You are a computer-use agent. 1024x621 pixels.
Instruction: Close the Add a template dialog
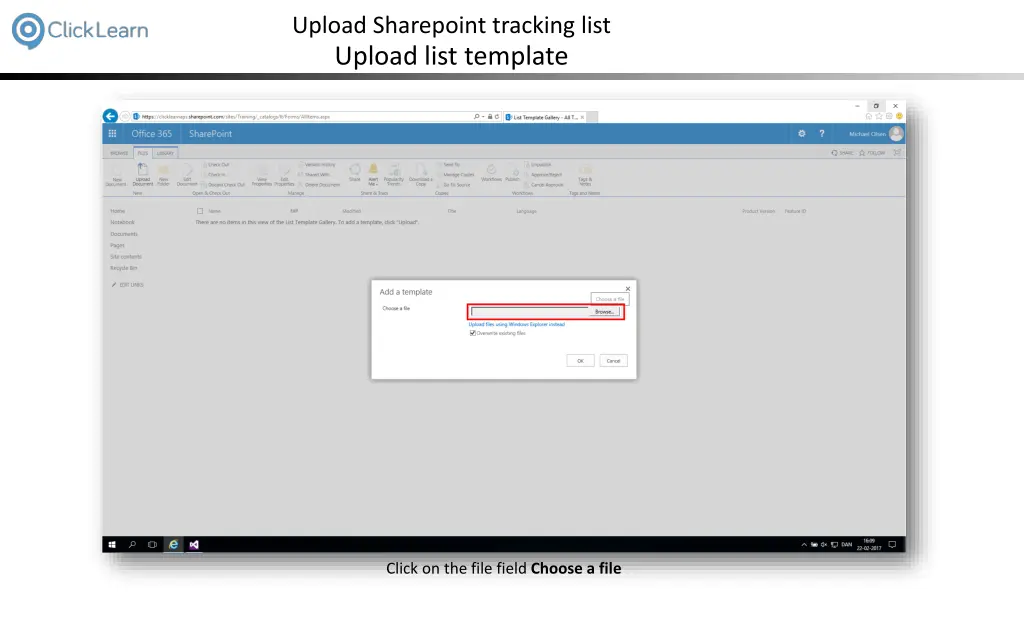point(628,289)
